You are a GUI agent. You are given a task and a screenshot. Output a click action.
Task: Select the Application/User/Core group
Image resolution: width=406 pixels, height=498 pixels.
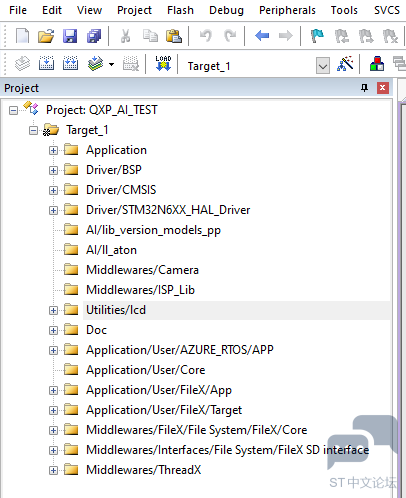pyautogui.click(x=146, y=370)
